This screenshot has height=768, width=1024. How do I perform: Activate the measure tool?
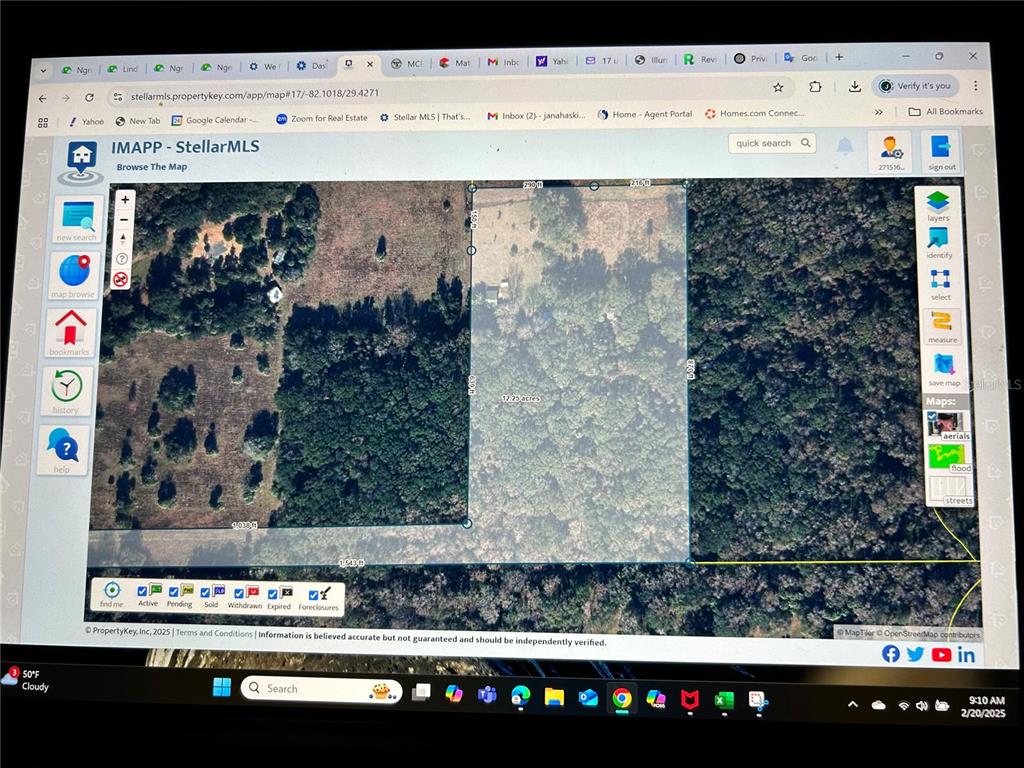point(941,325)
